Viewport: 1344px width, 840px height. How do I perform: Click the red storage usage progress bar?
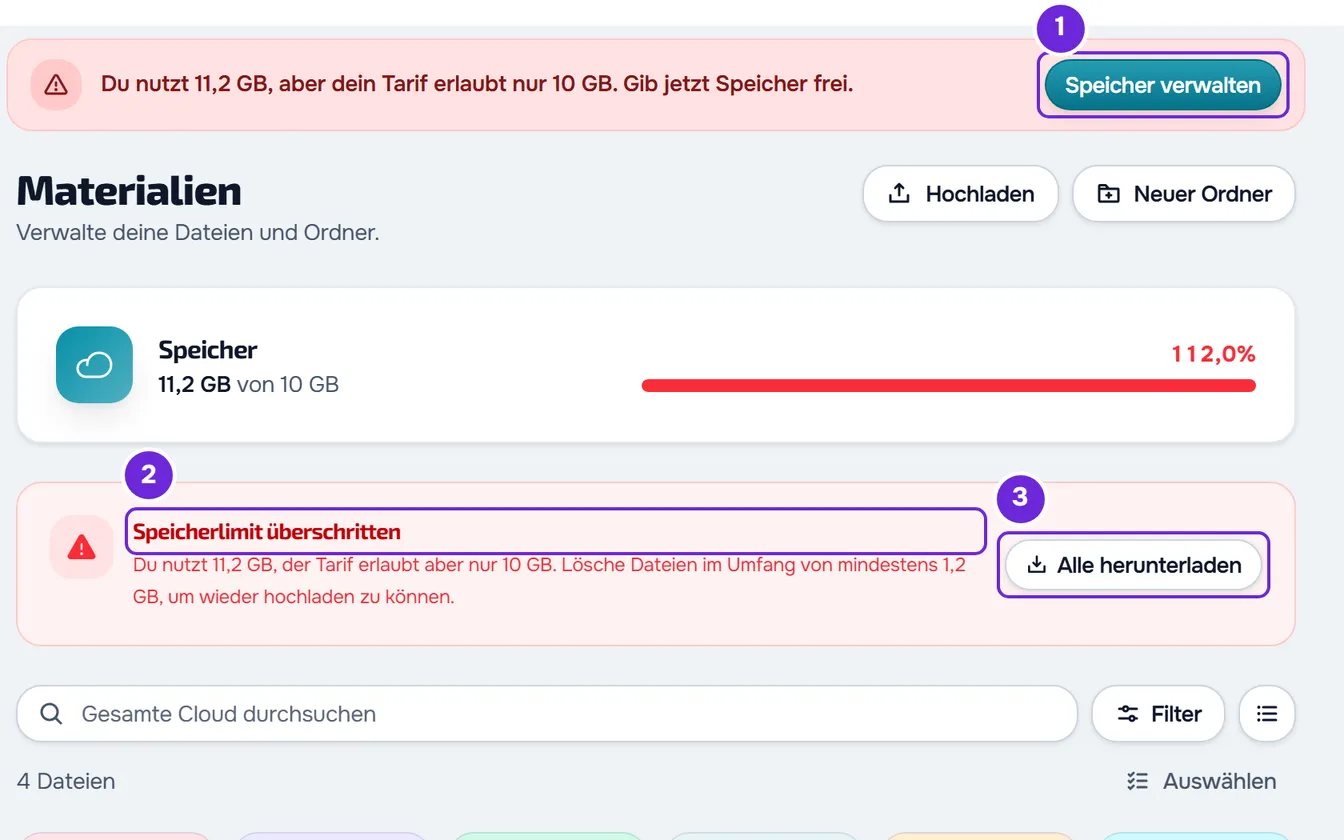948,386
